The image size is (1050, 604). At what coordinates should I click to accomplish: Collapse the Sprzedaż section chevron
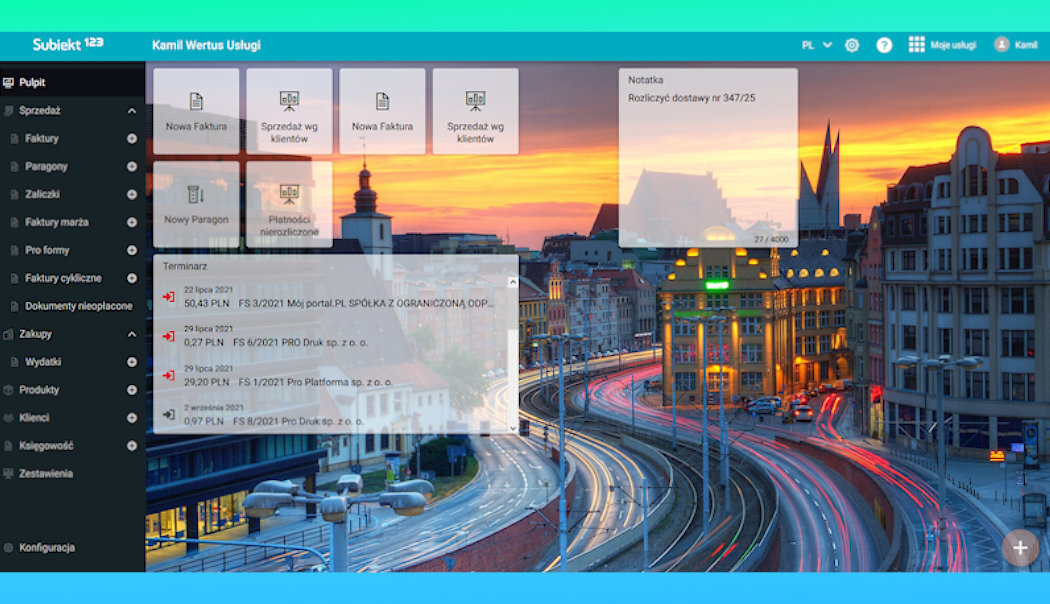[x=132, y=111]
